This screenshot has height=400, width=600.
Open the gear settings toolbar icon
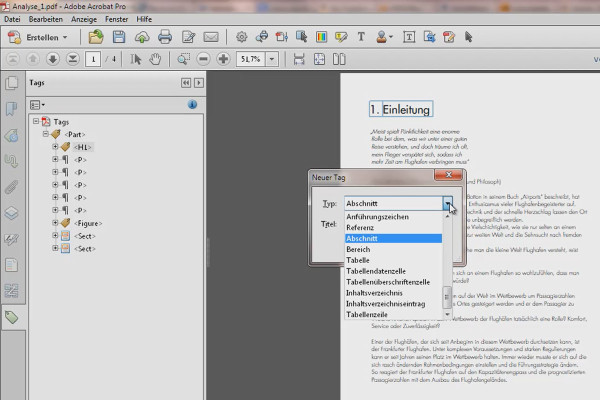tap(241, 37)
